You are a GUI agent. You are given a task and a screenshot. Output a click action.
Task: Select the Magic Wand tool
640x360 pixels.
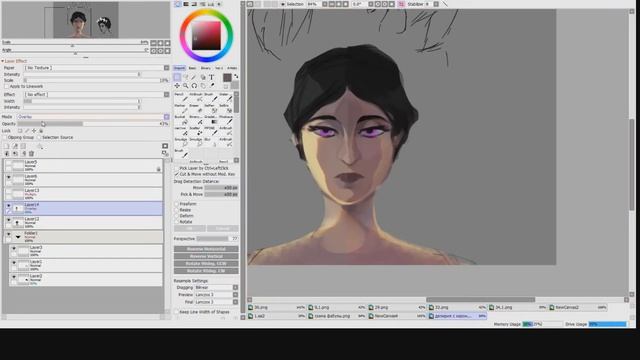[x=194, y=77]
